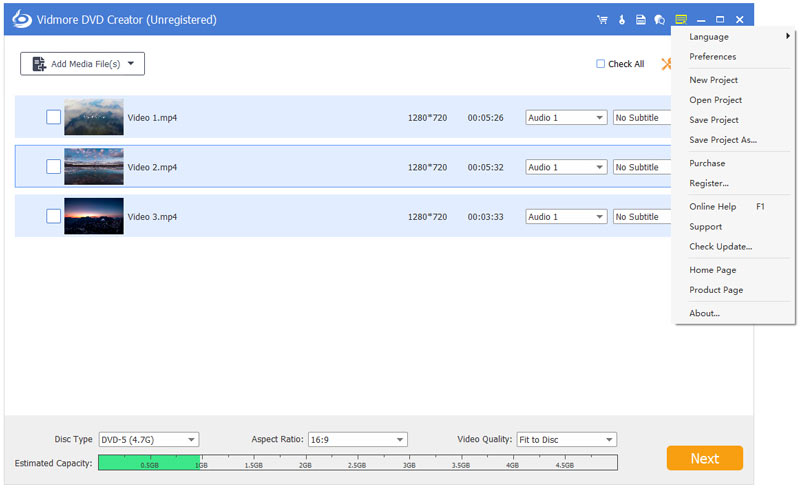Choose Preferences from the menu

[712, 57]
